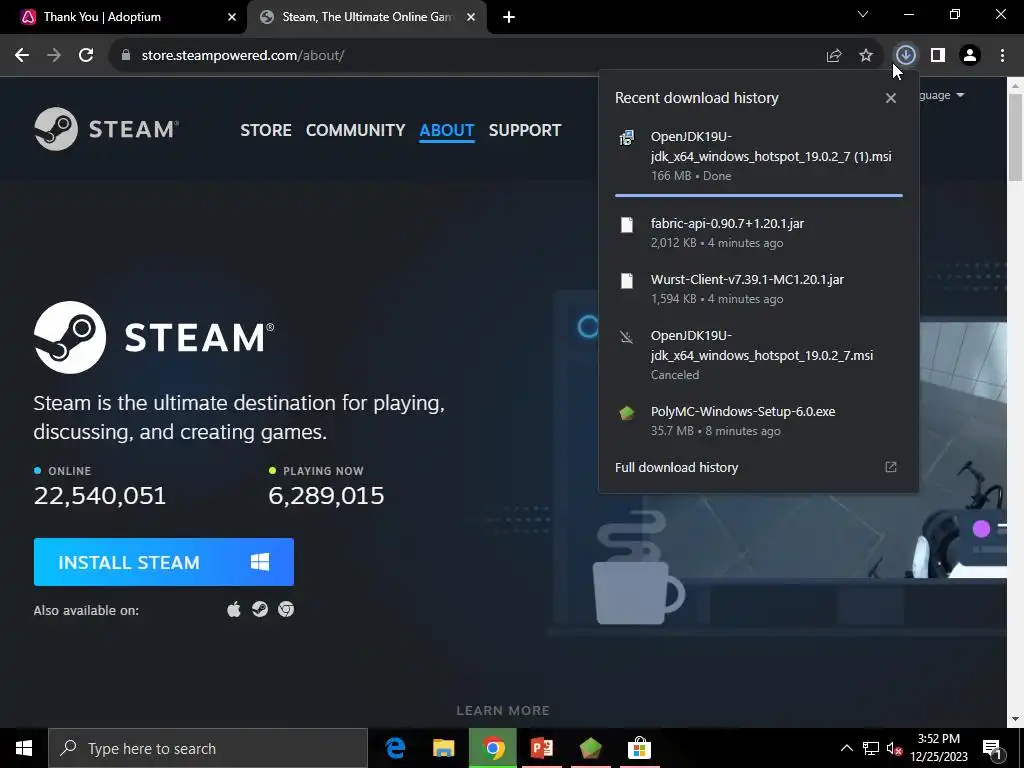This screenshot has width=1024, height=768.
Task: Click the external link icon beside Full download history
Action: [x=891, y=467]
